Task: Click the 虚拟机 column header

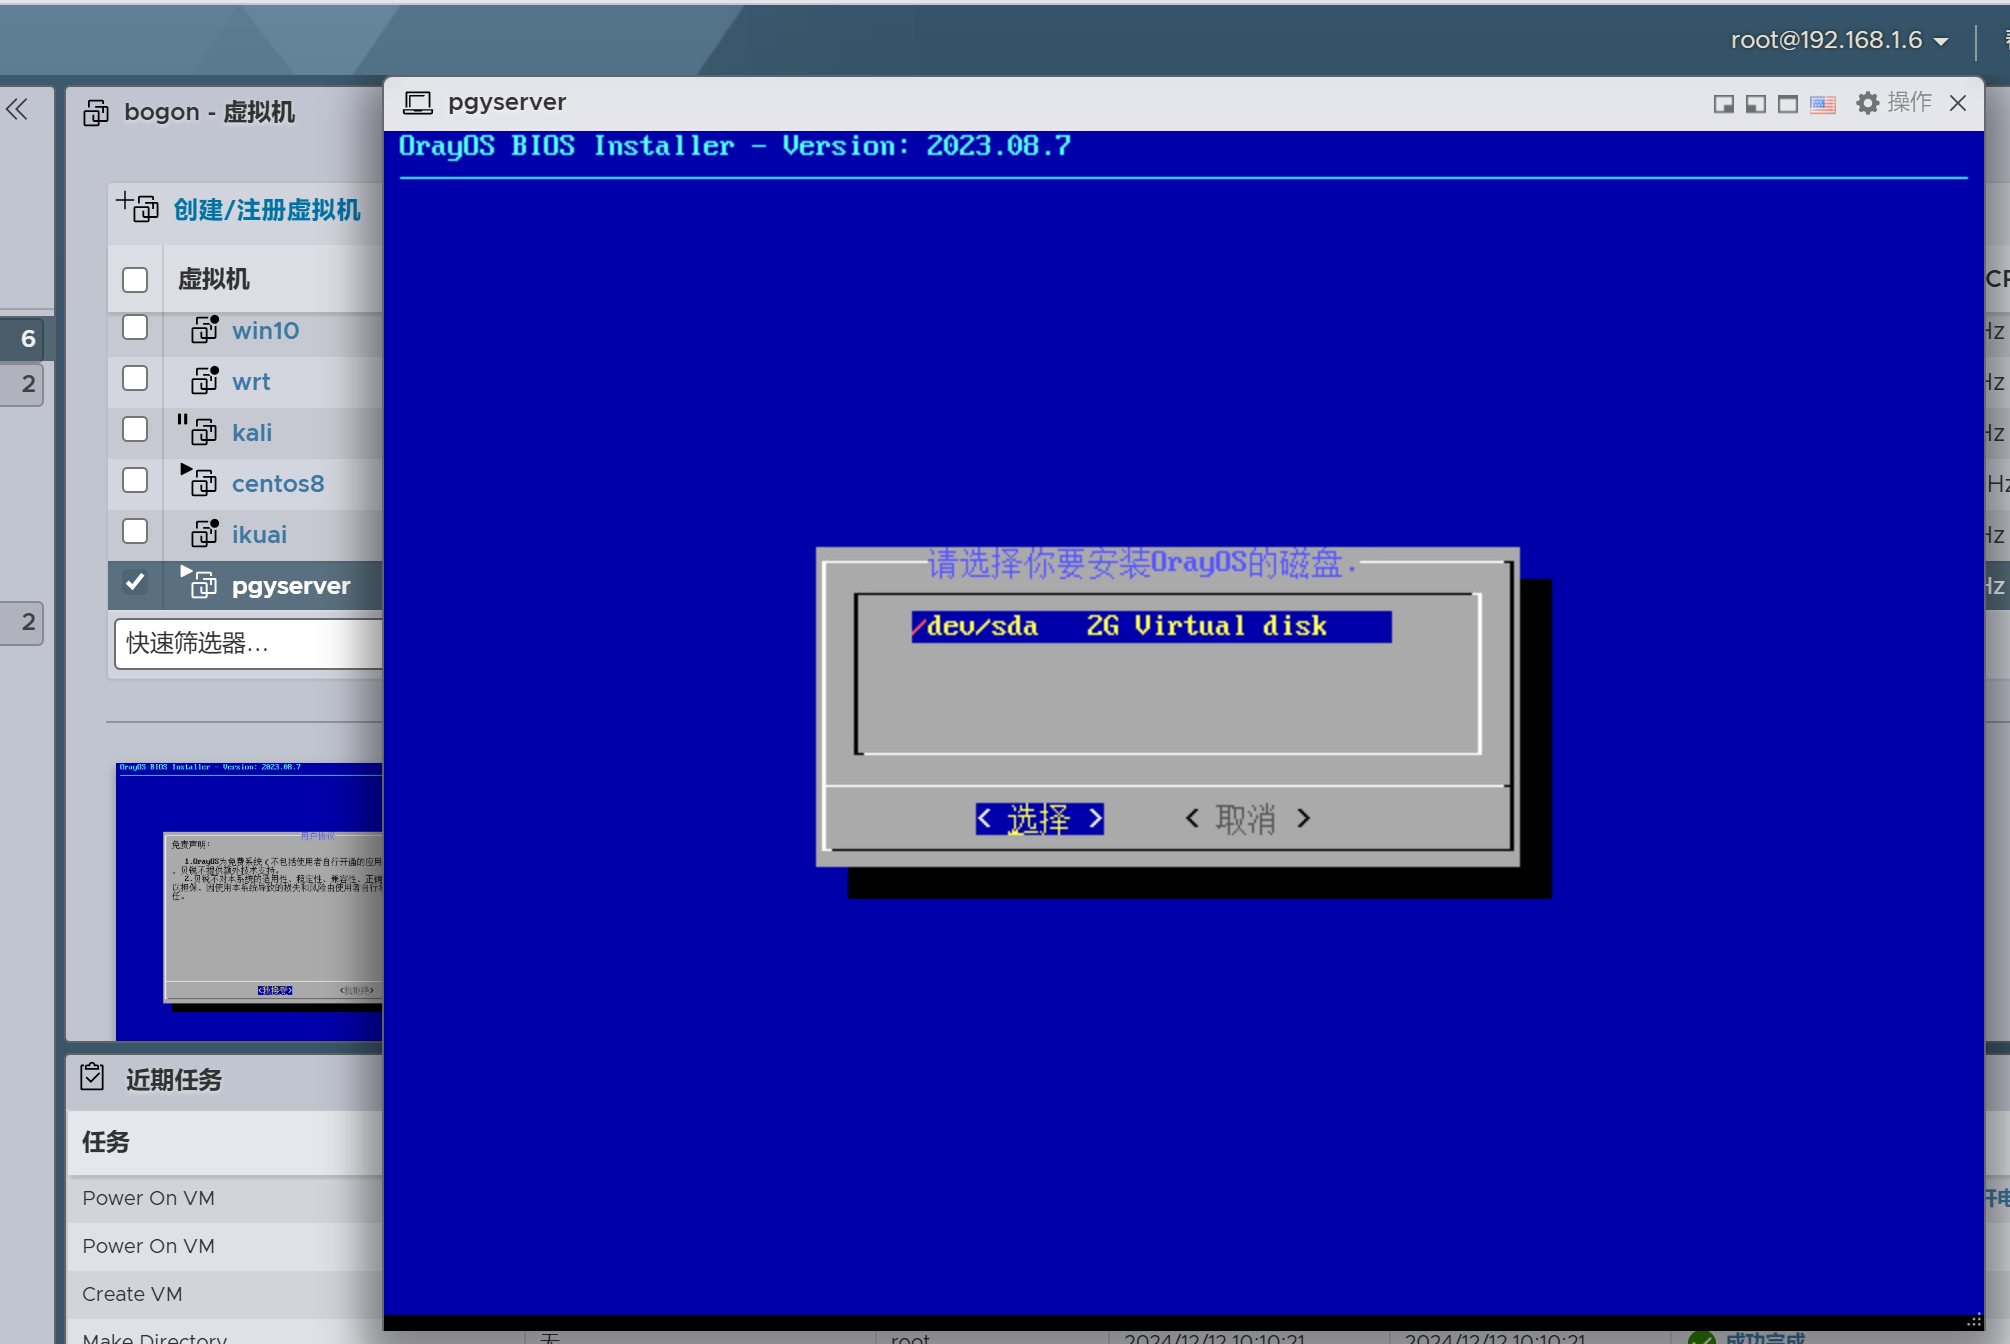Action: (212, 279)
